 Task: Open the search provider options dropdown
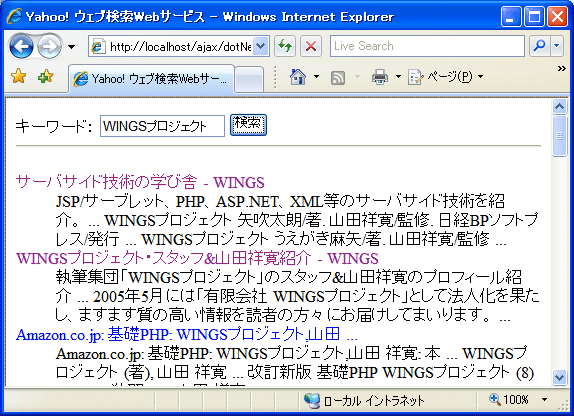pos(557,46)
